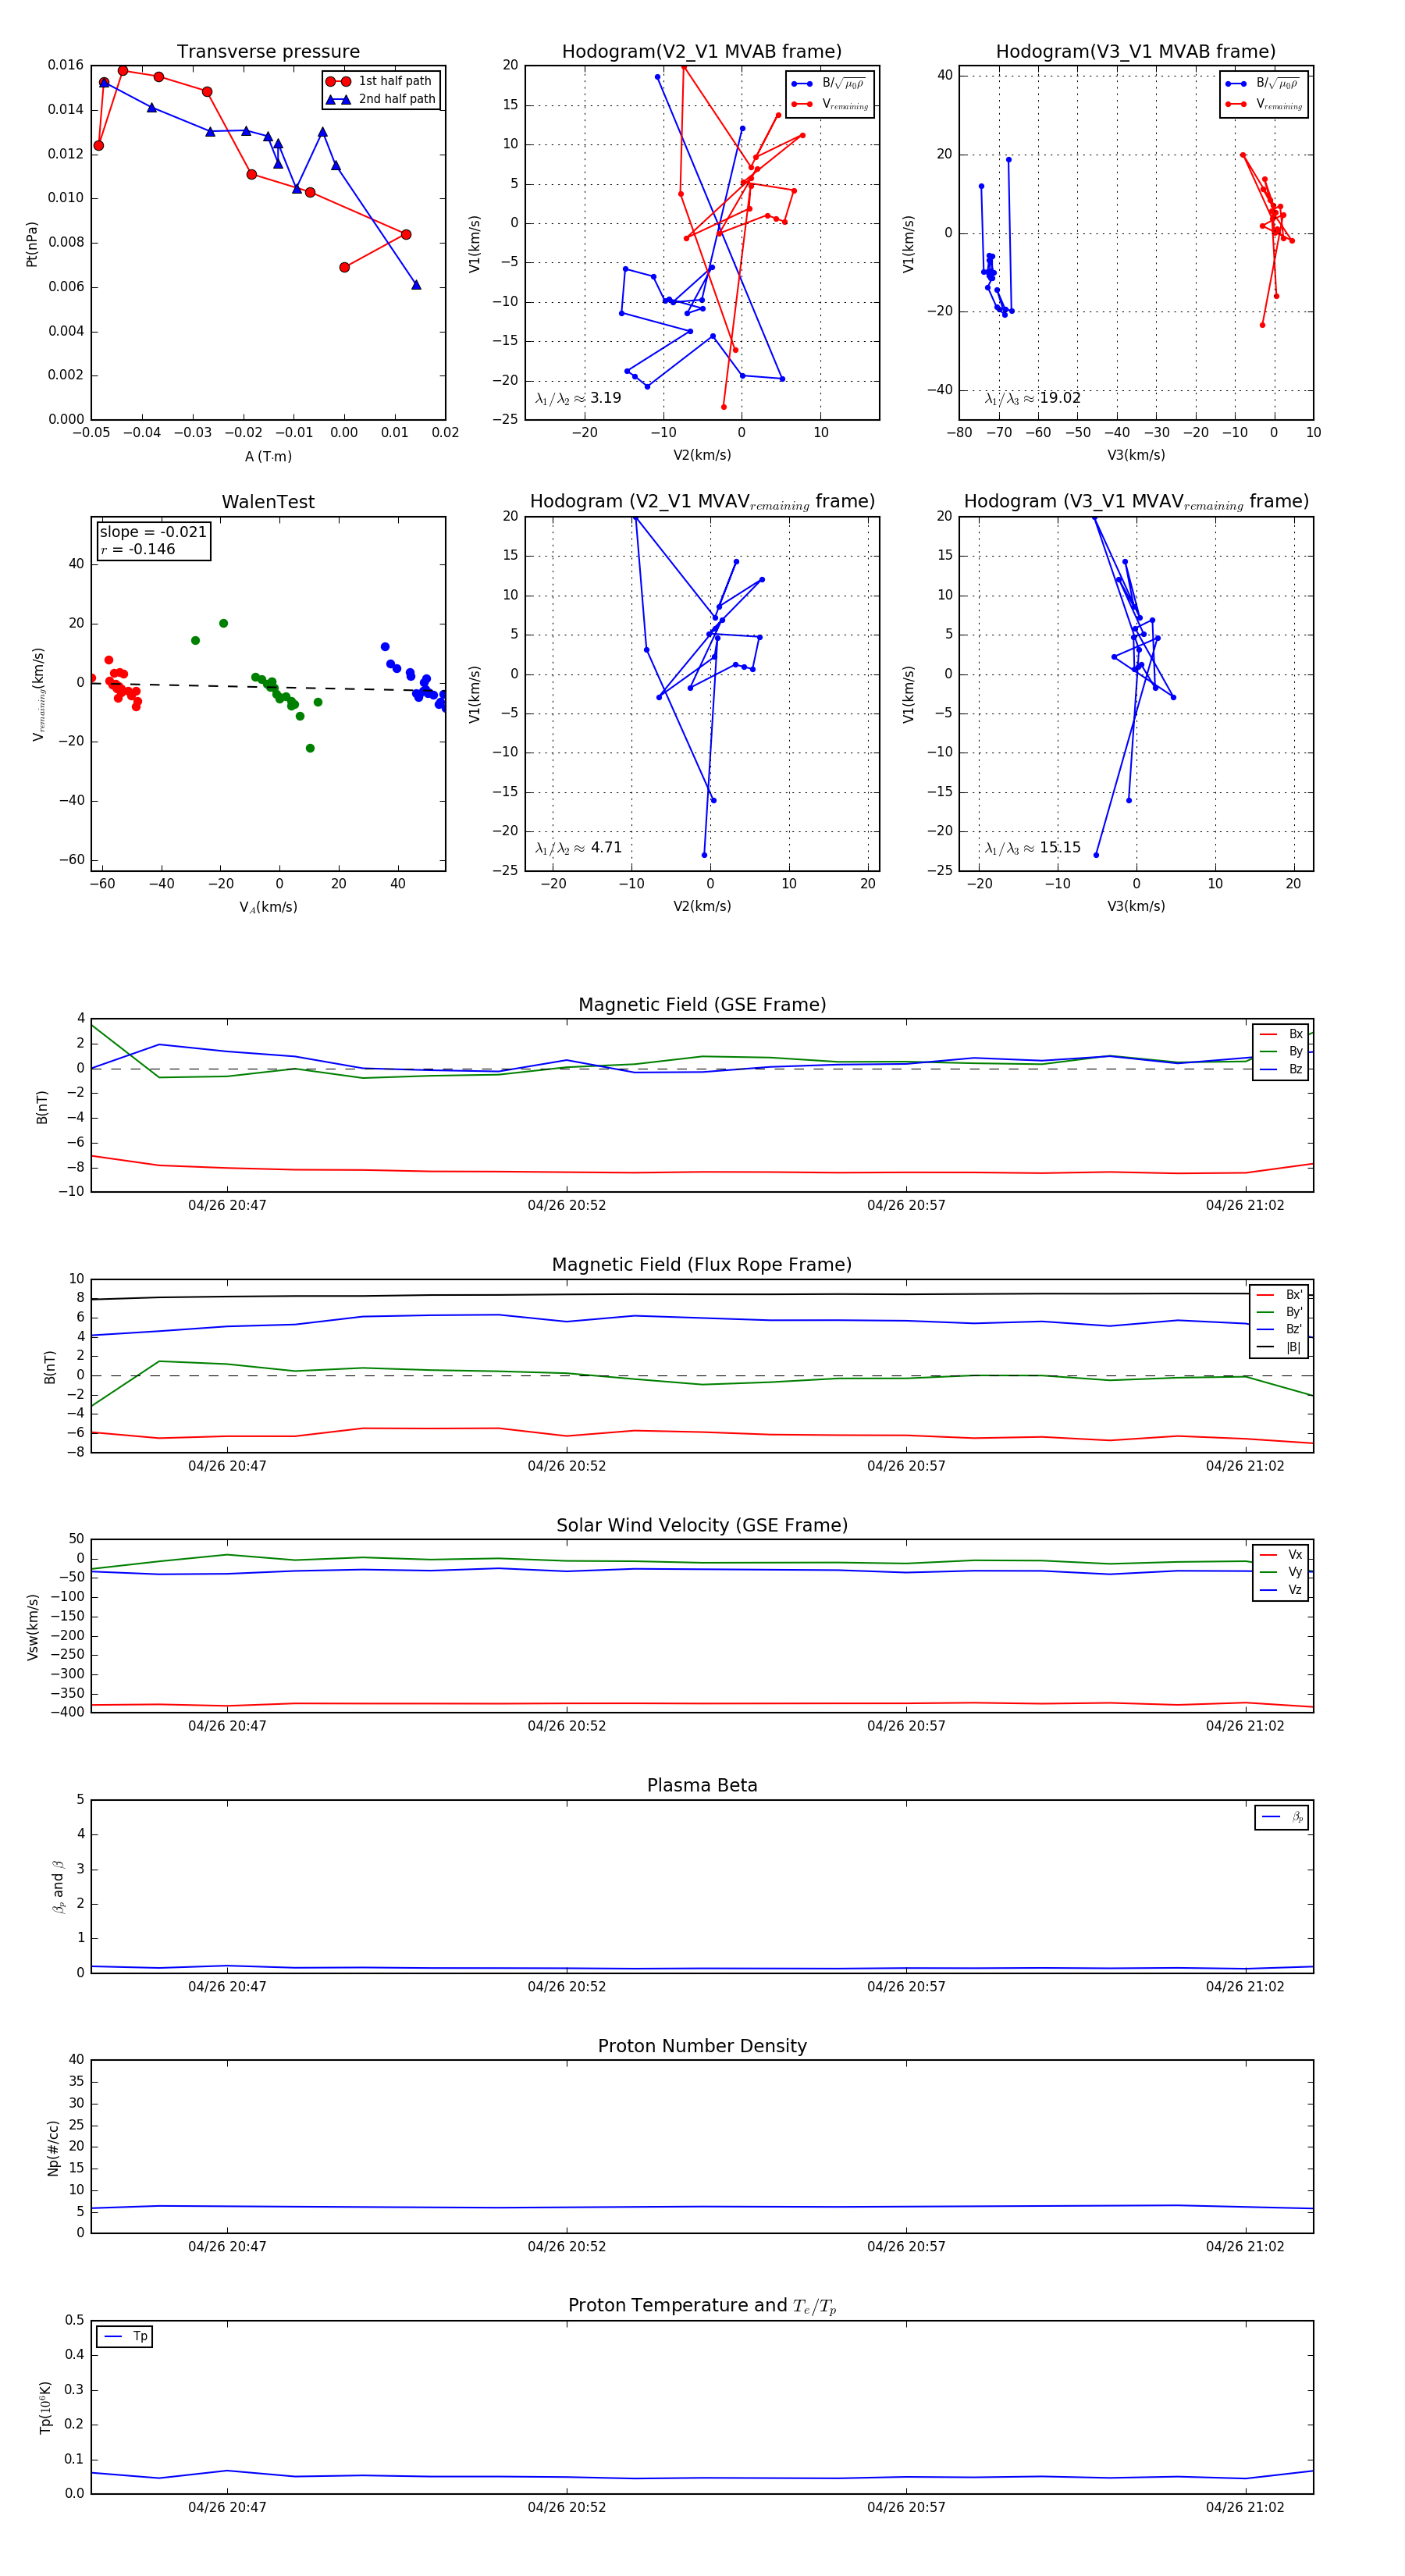
Task: Click "04/26 21:02" tick under GSE Magnetic Field plot
Action: pos(1245,1206)
